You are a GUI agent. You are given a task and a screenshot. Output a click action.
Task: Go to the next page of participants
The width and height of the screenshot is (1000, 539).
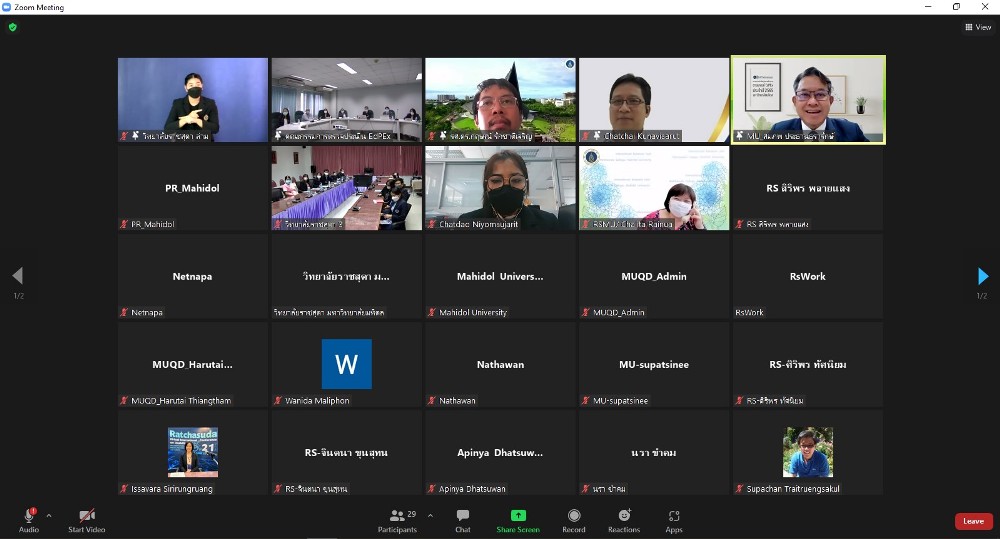[x=983, y=276]
